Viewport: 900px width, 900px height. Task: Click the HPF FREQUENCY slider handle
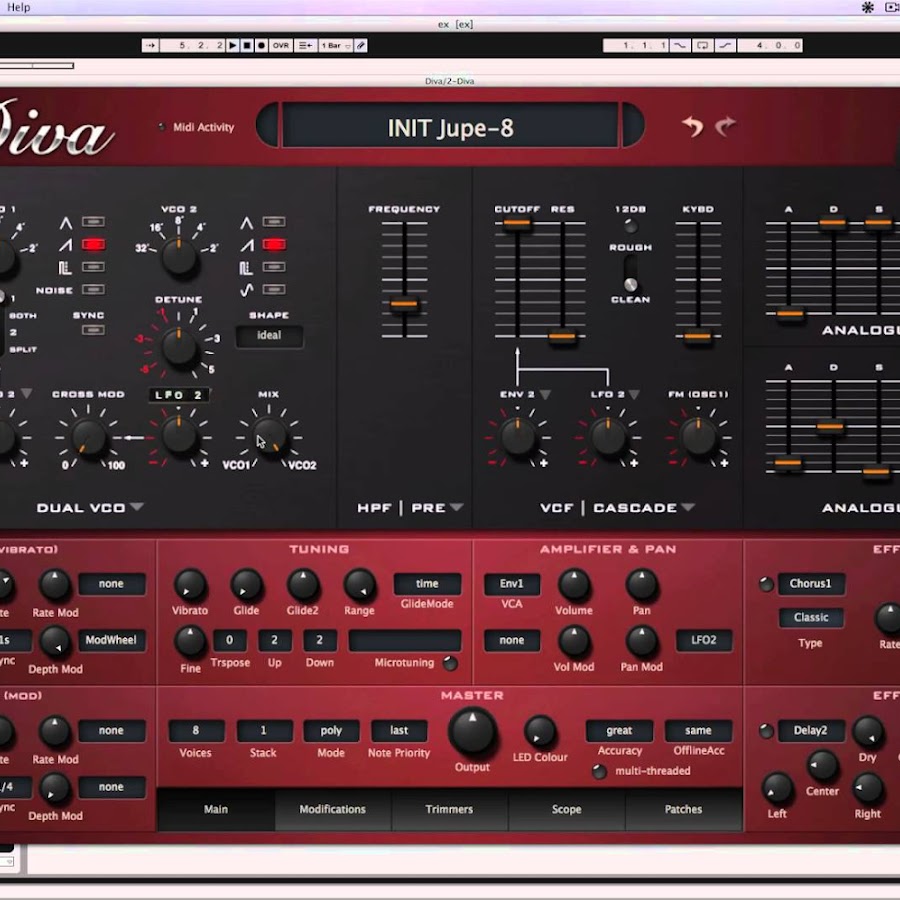point(404,304)
